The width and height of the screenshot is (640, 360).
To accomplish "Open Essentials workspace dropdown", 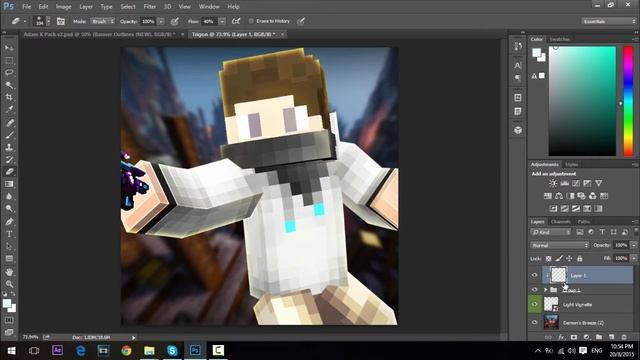I will [x=609, y=21].
